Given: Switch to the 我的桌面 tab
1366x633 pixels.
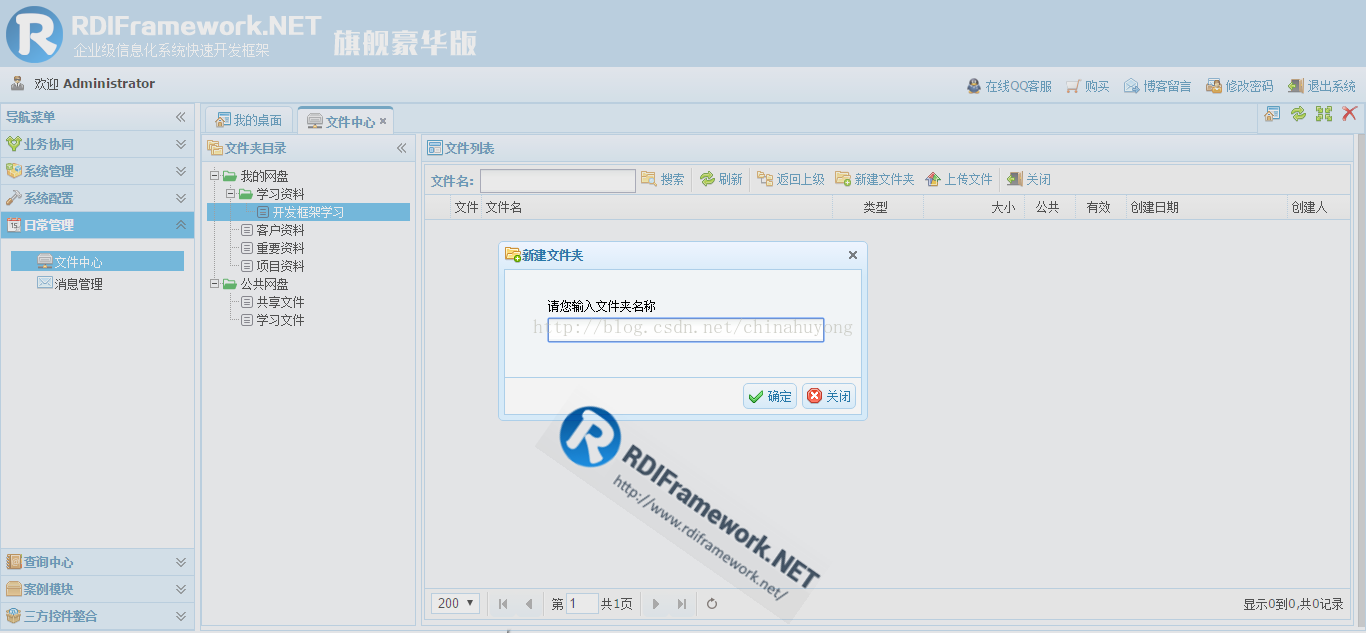Looking at the screenshot, I should [x=249, y=120].
